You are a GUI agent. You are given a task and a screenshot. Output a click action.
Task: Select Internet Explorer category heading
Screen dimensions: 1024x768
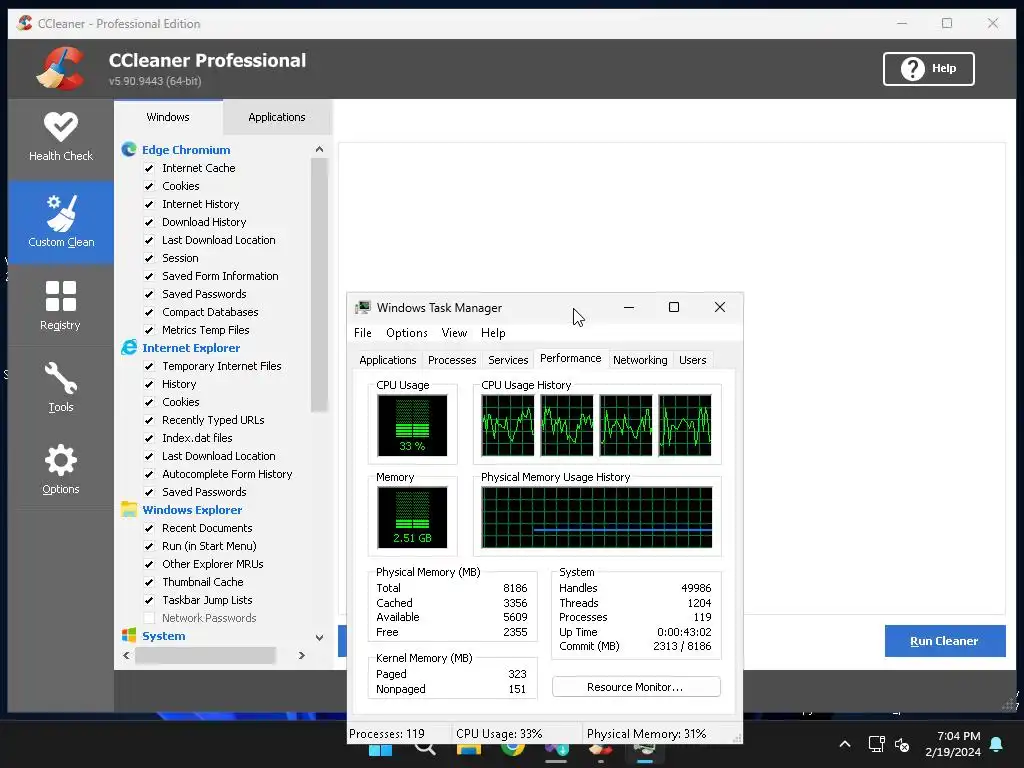click(191, 348)
